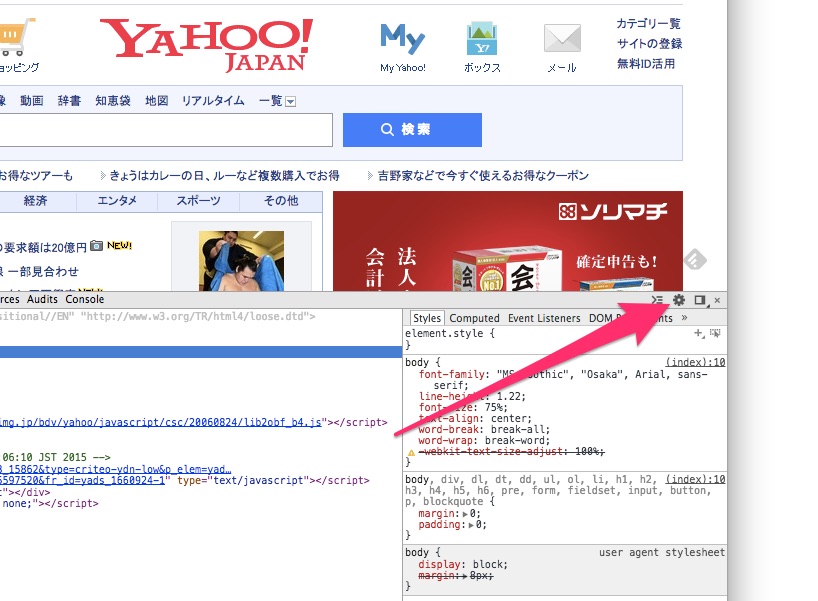The image size is (818, 601).
Task: Open the 動画 search category link
Action: [x=32, y=101]
